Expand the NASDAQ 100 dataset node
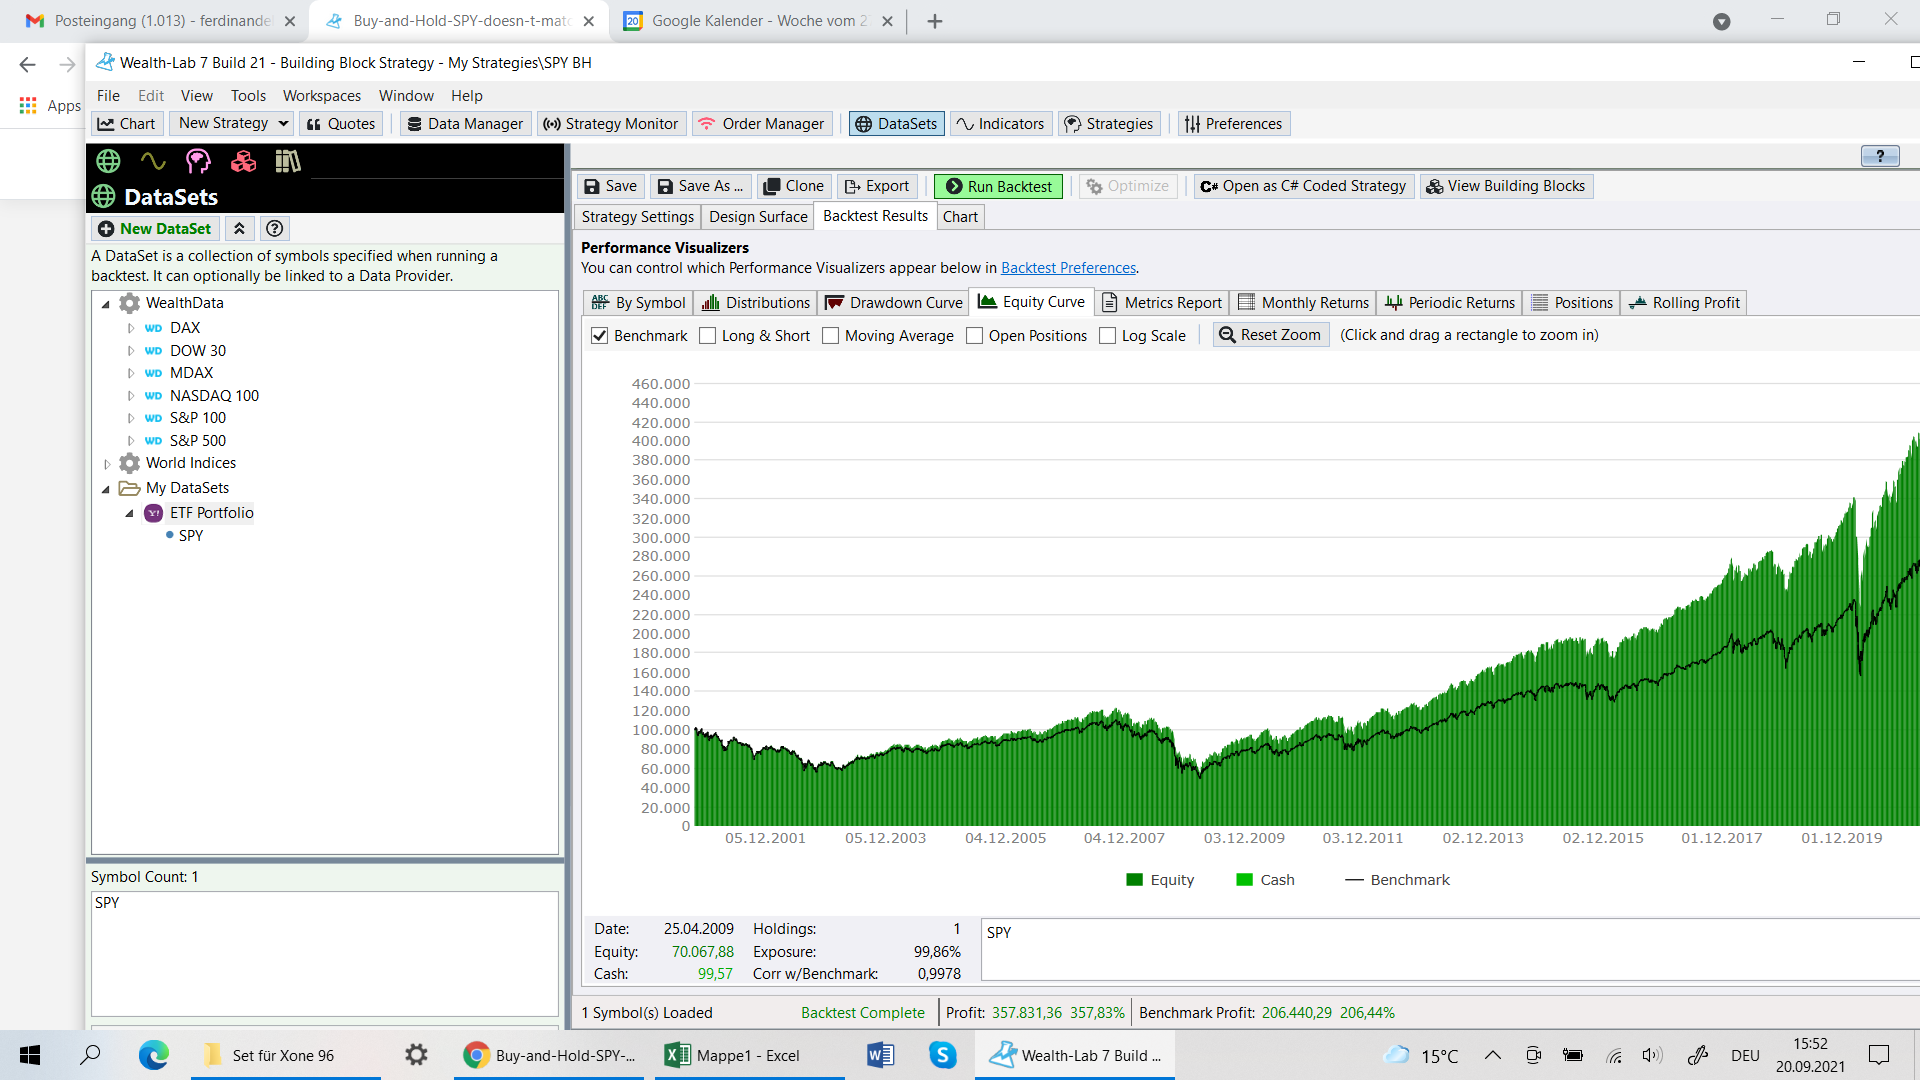The width and height of the screenshot is (1920, 1080). 131,396
